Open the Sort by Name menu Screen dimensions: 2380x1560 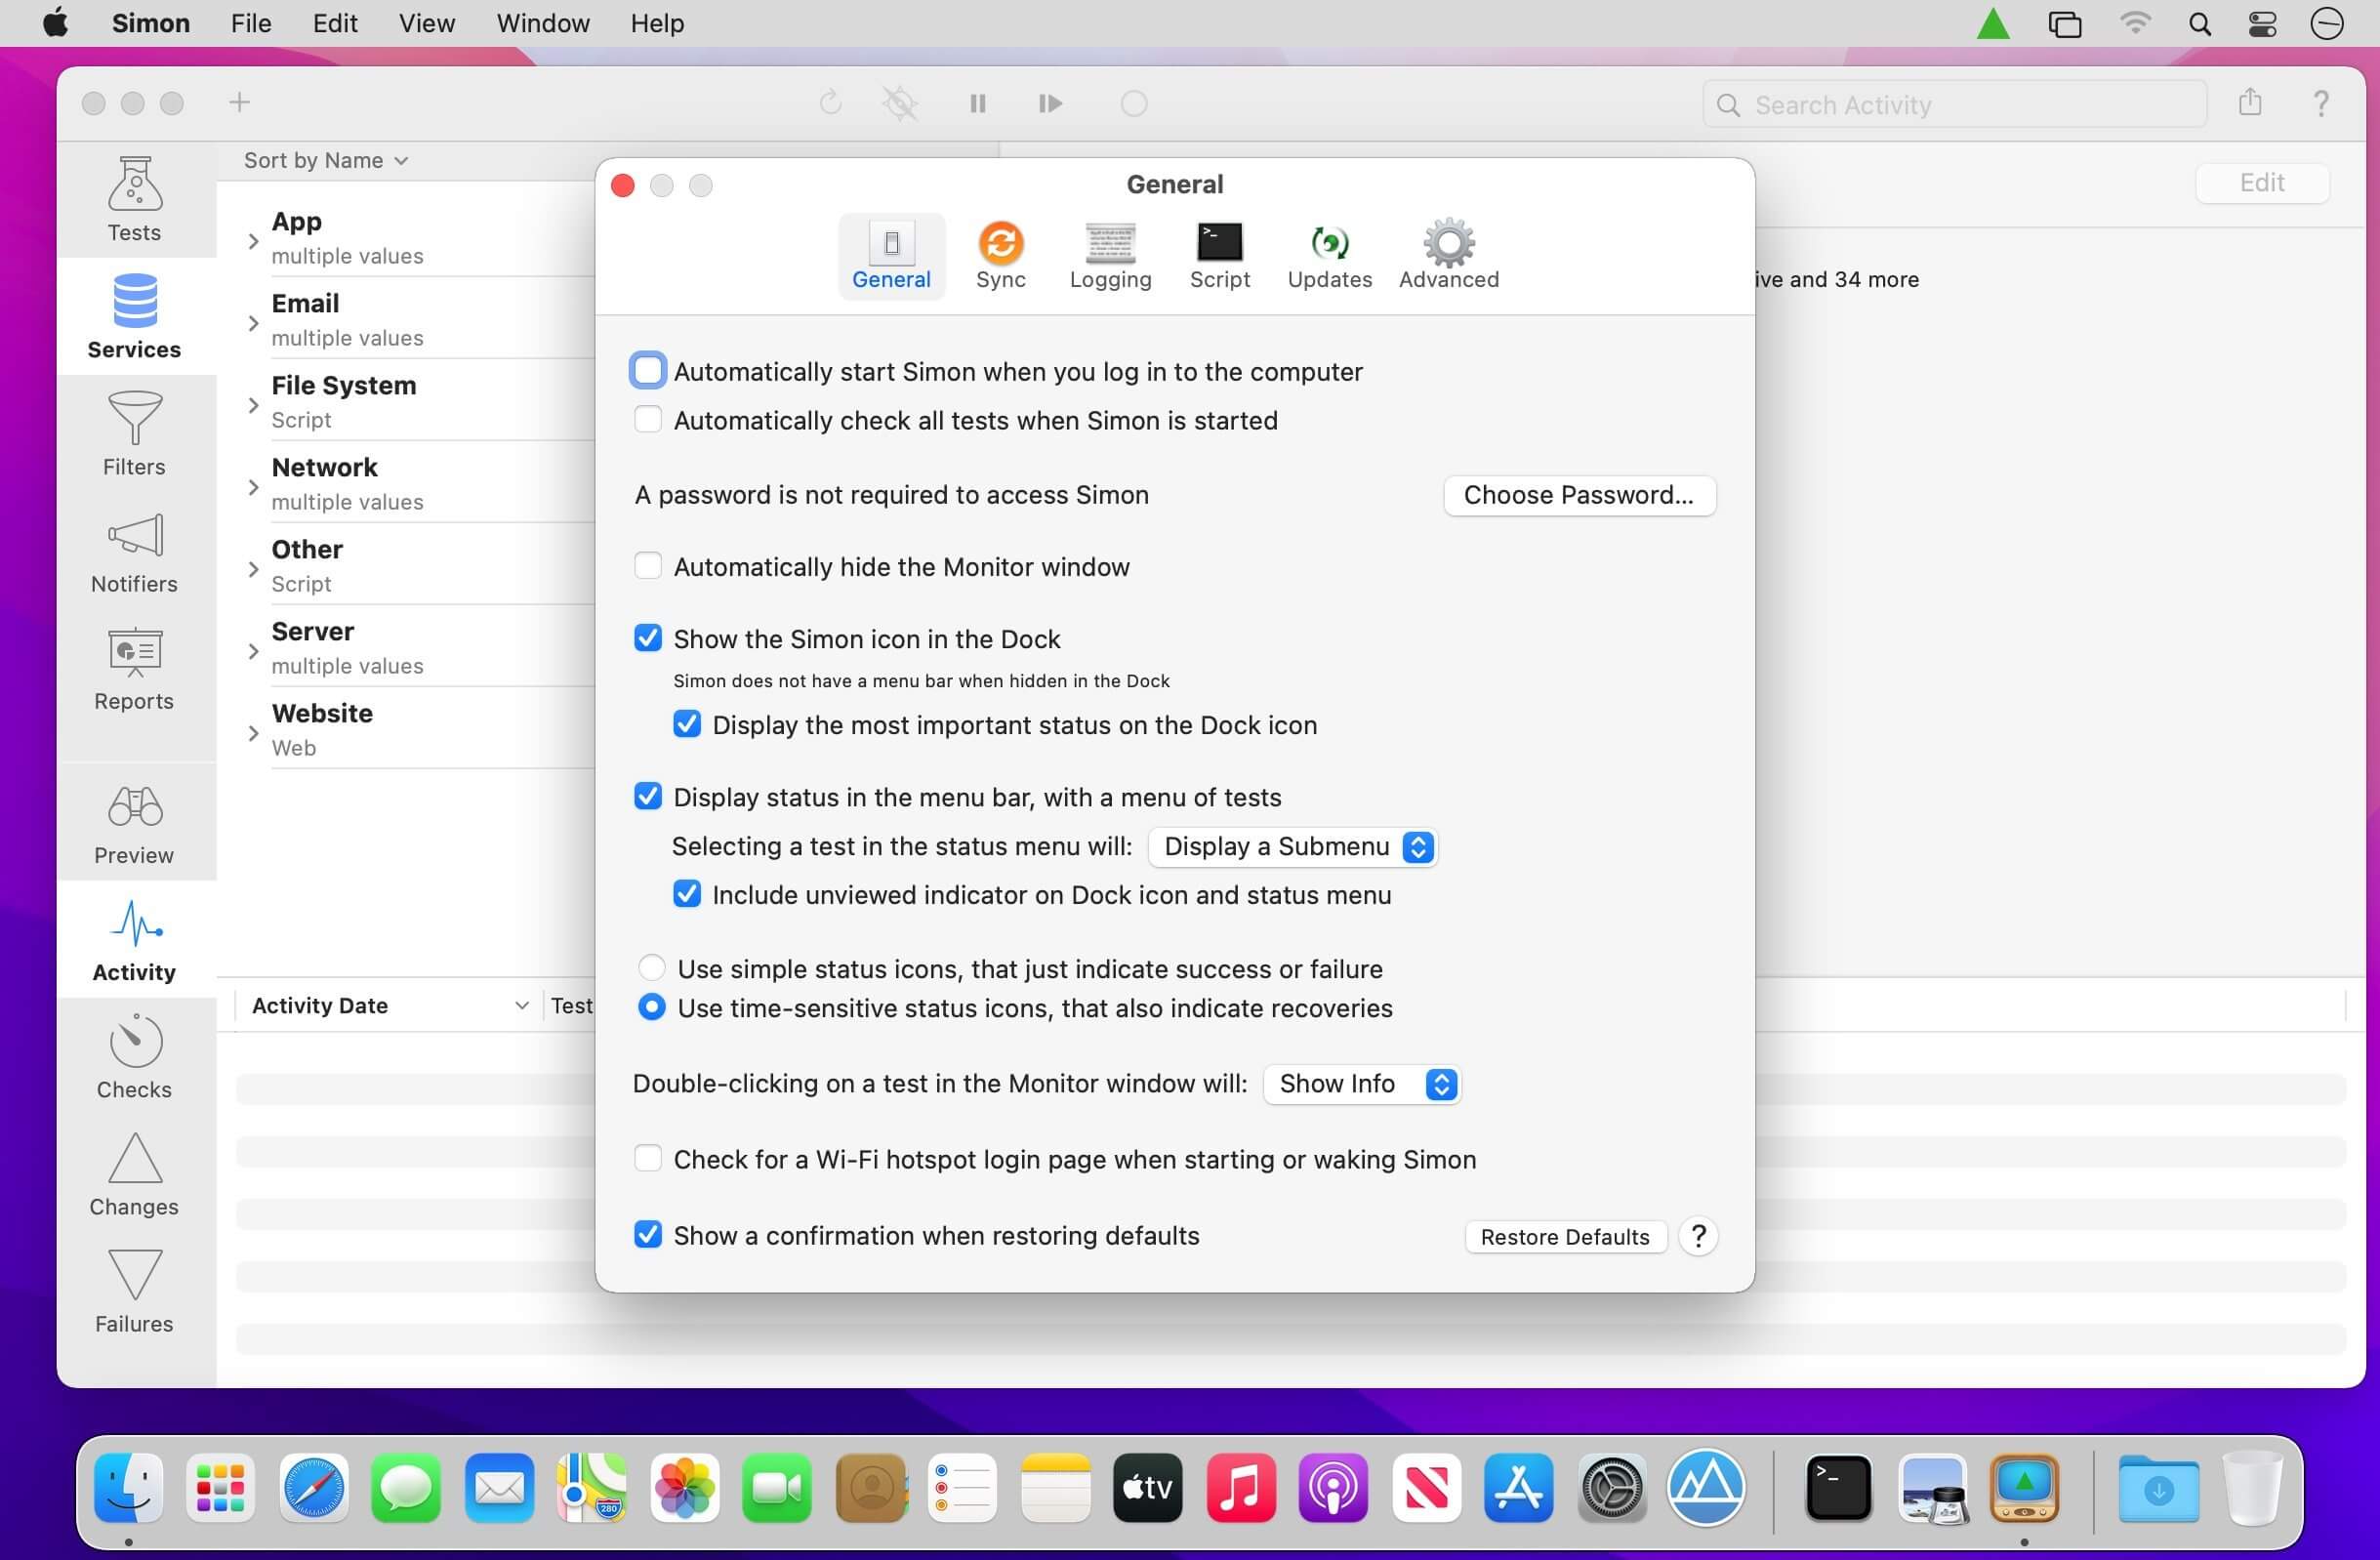click(325, 160)
